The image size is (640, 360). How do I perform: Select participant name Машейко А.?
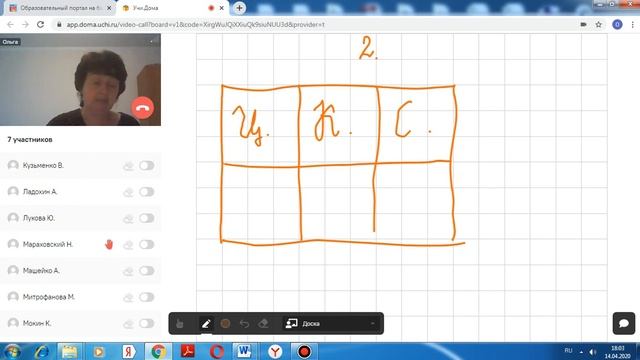[41, 271]
